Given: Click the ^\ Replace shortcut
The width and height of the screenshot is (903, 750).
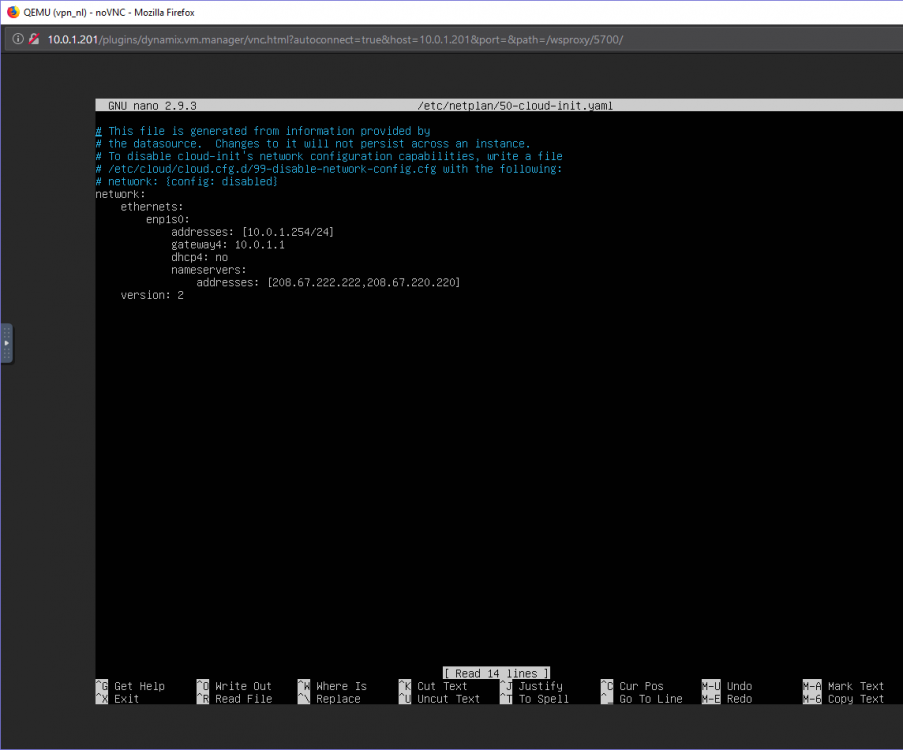Looking at the screenshot, I should pyautogui.click(x=329, y=699).
